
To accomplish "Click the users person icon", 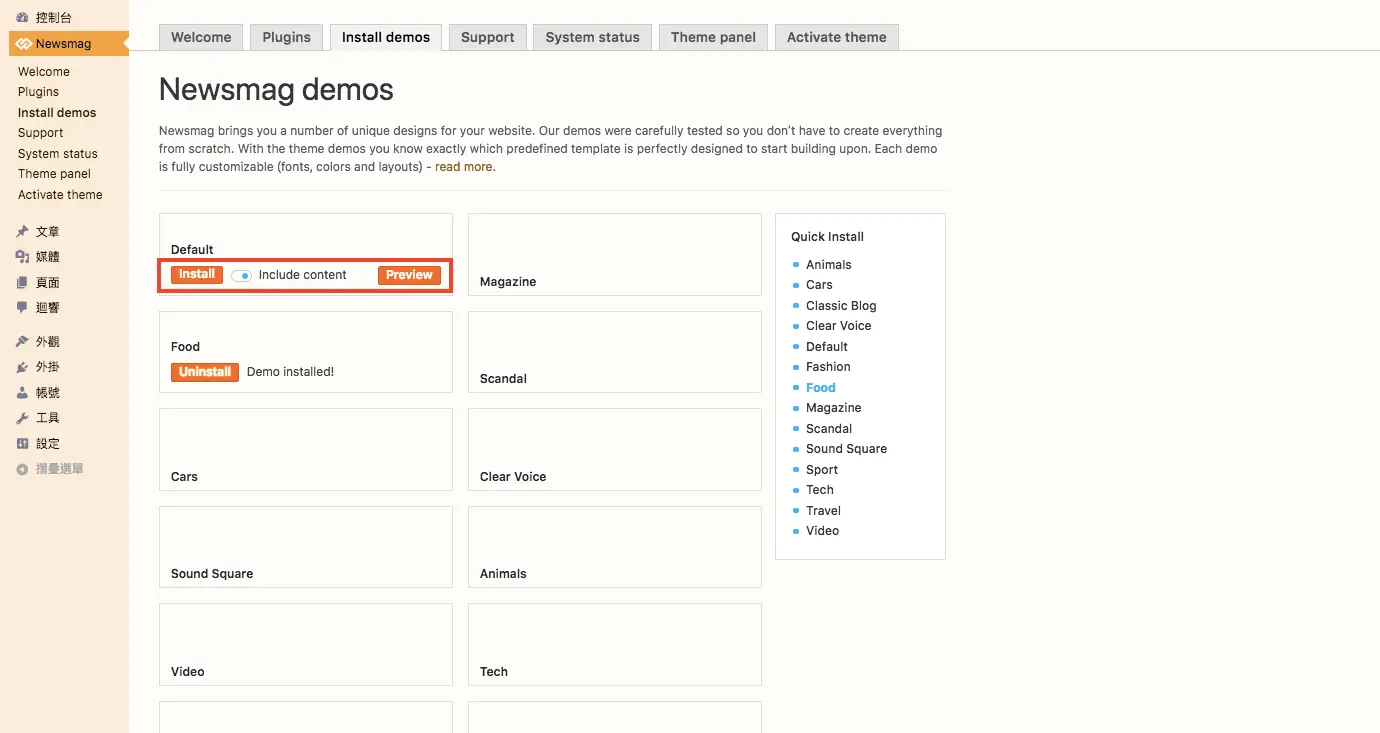I will click(22, 393).
